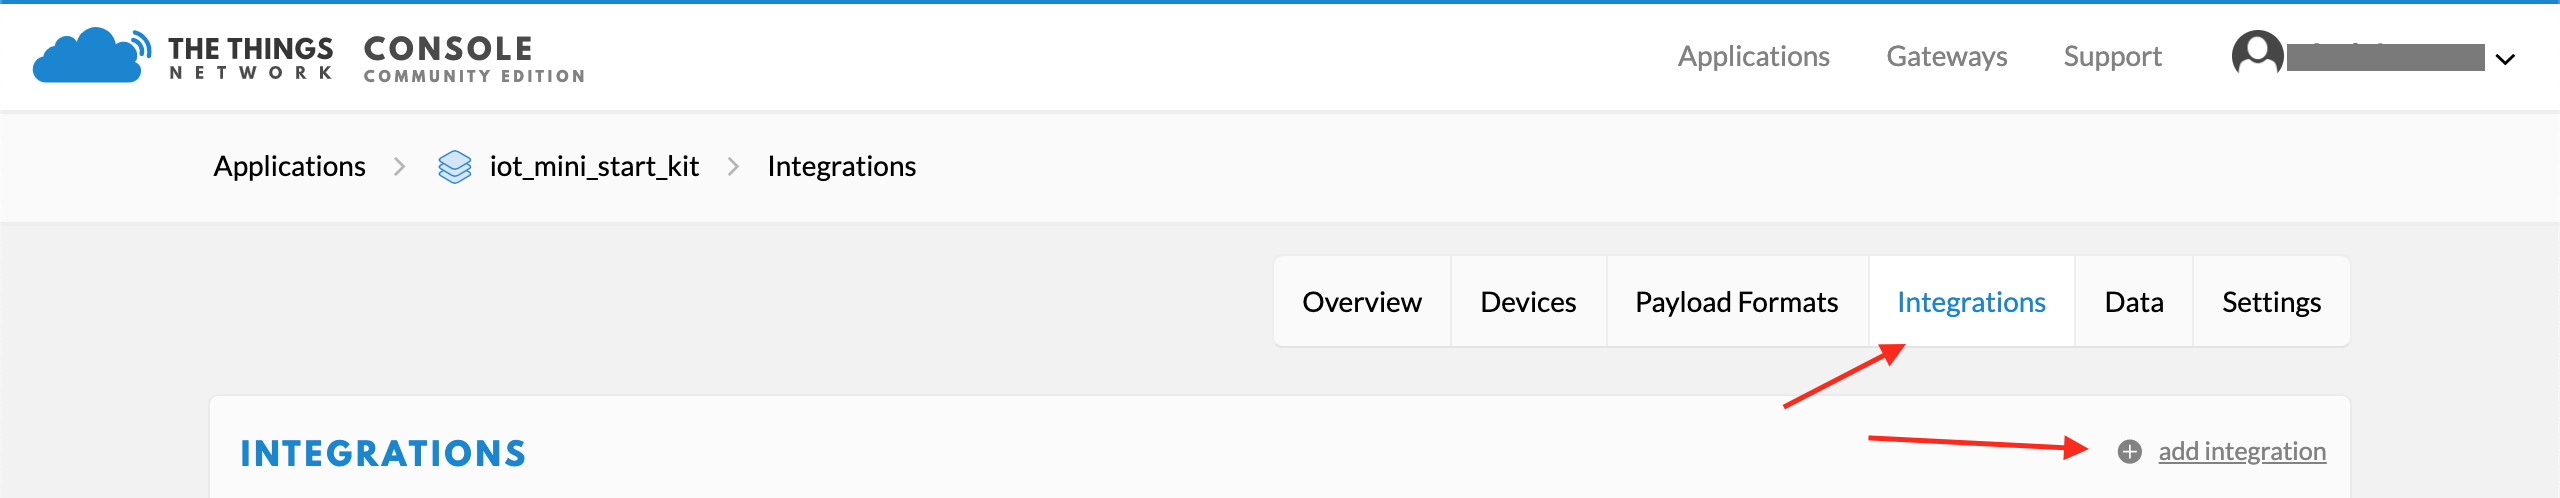Click The Things Network cloud logo
Viewport: 2560px width, 498px height.
point(90,56)
